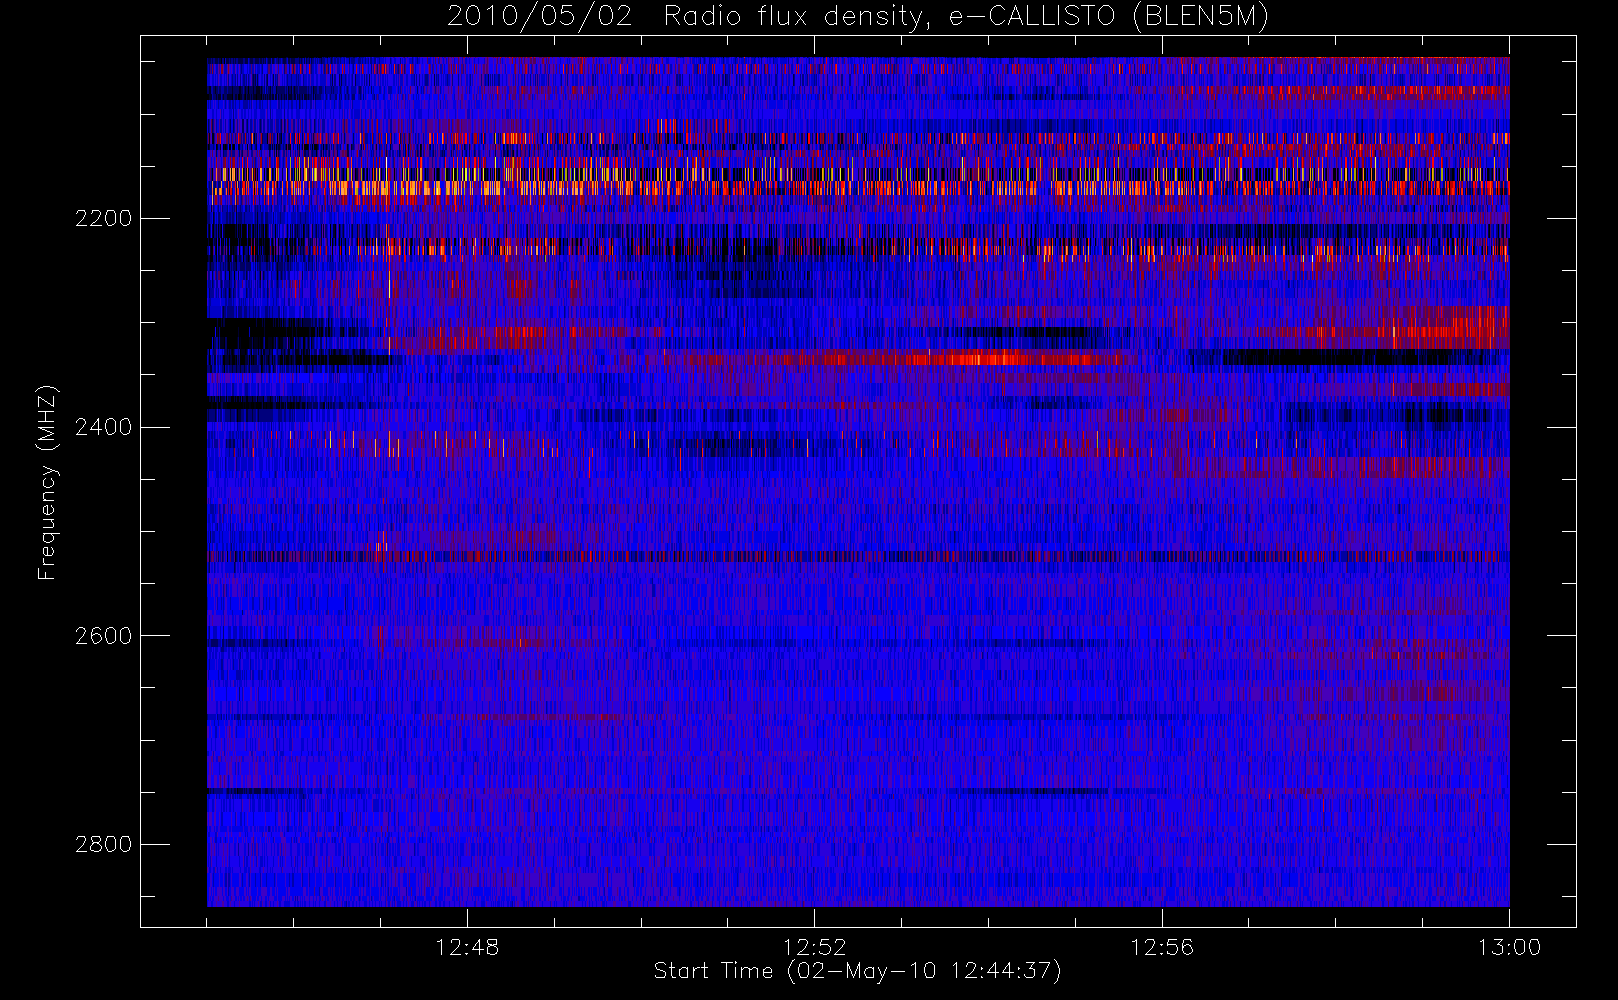
Task: Click the plot title '2010/05/02 Radio flux density'
Action: click(683, 17)
